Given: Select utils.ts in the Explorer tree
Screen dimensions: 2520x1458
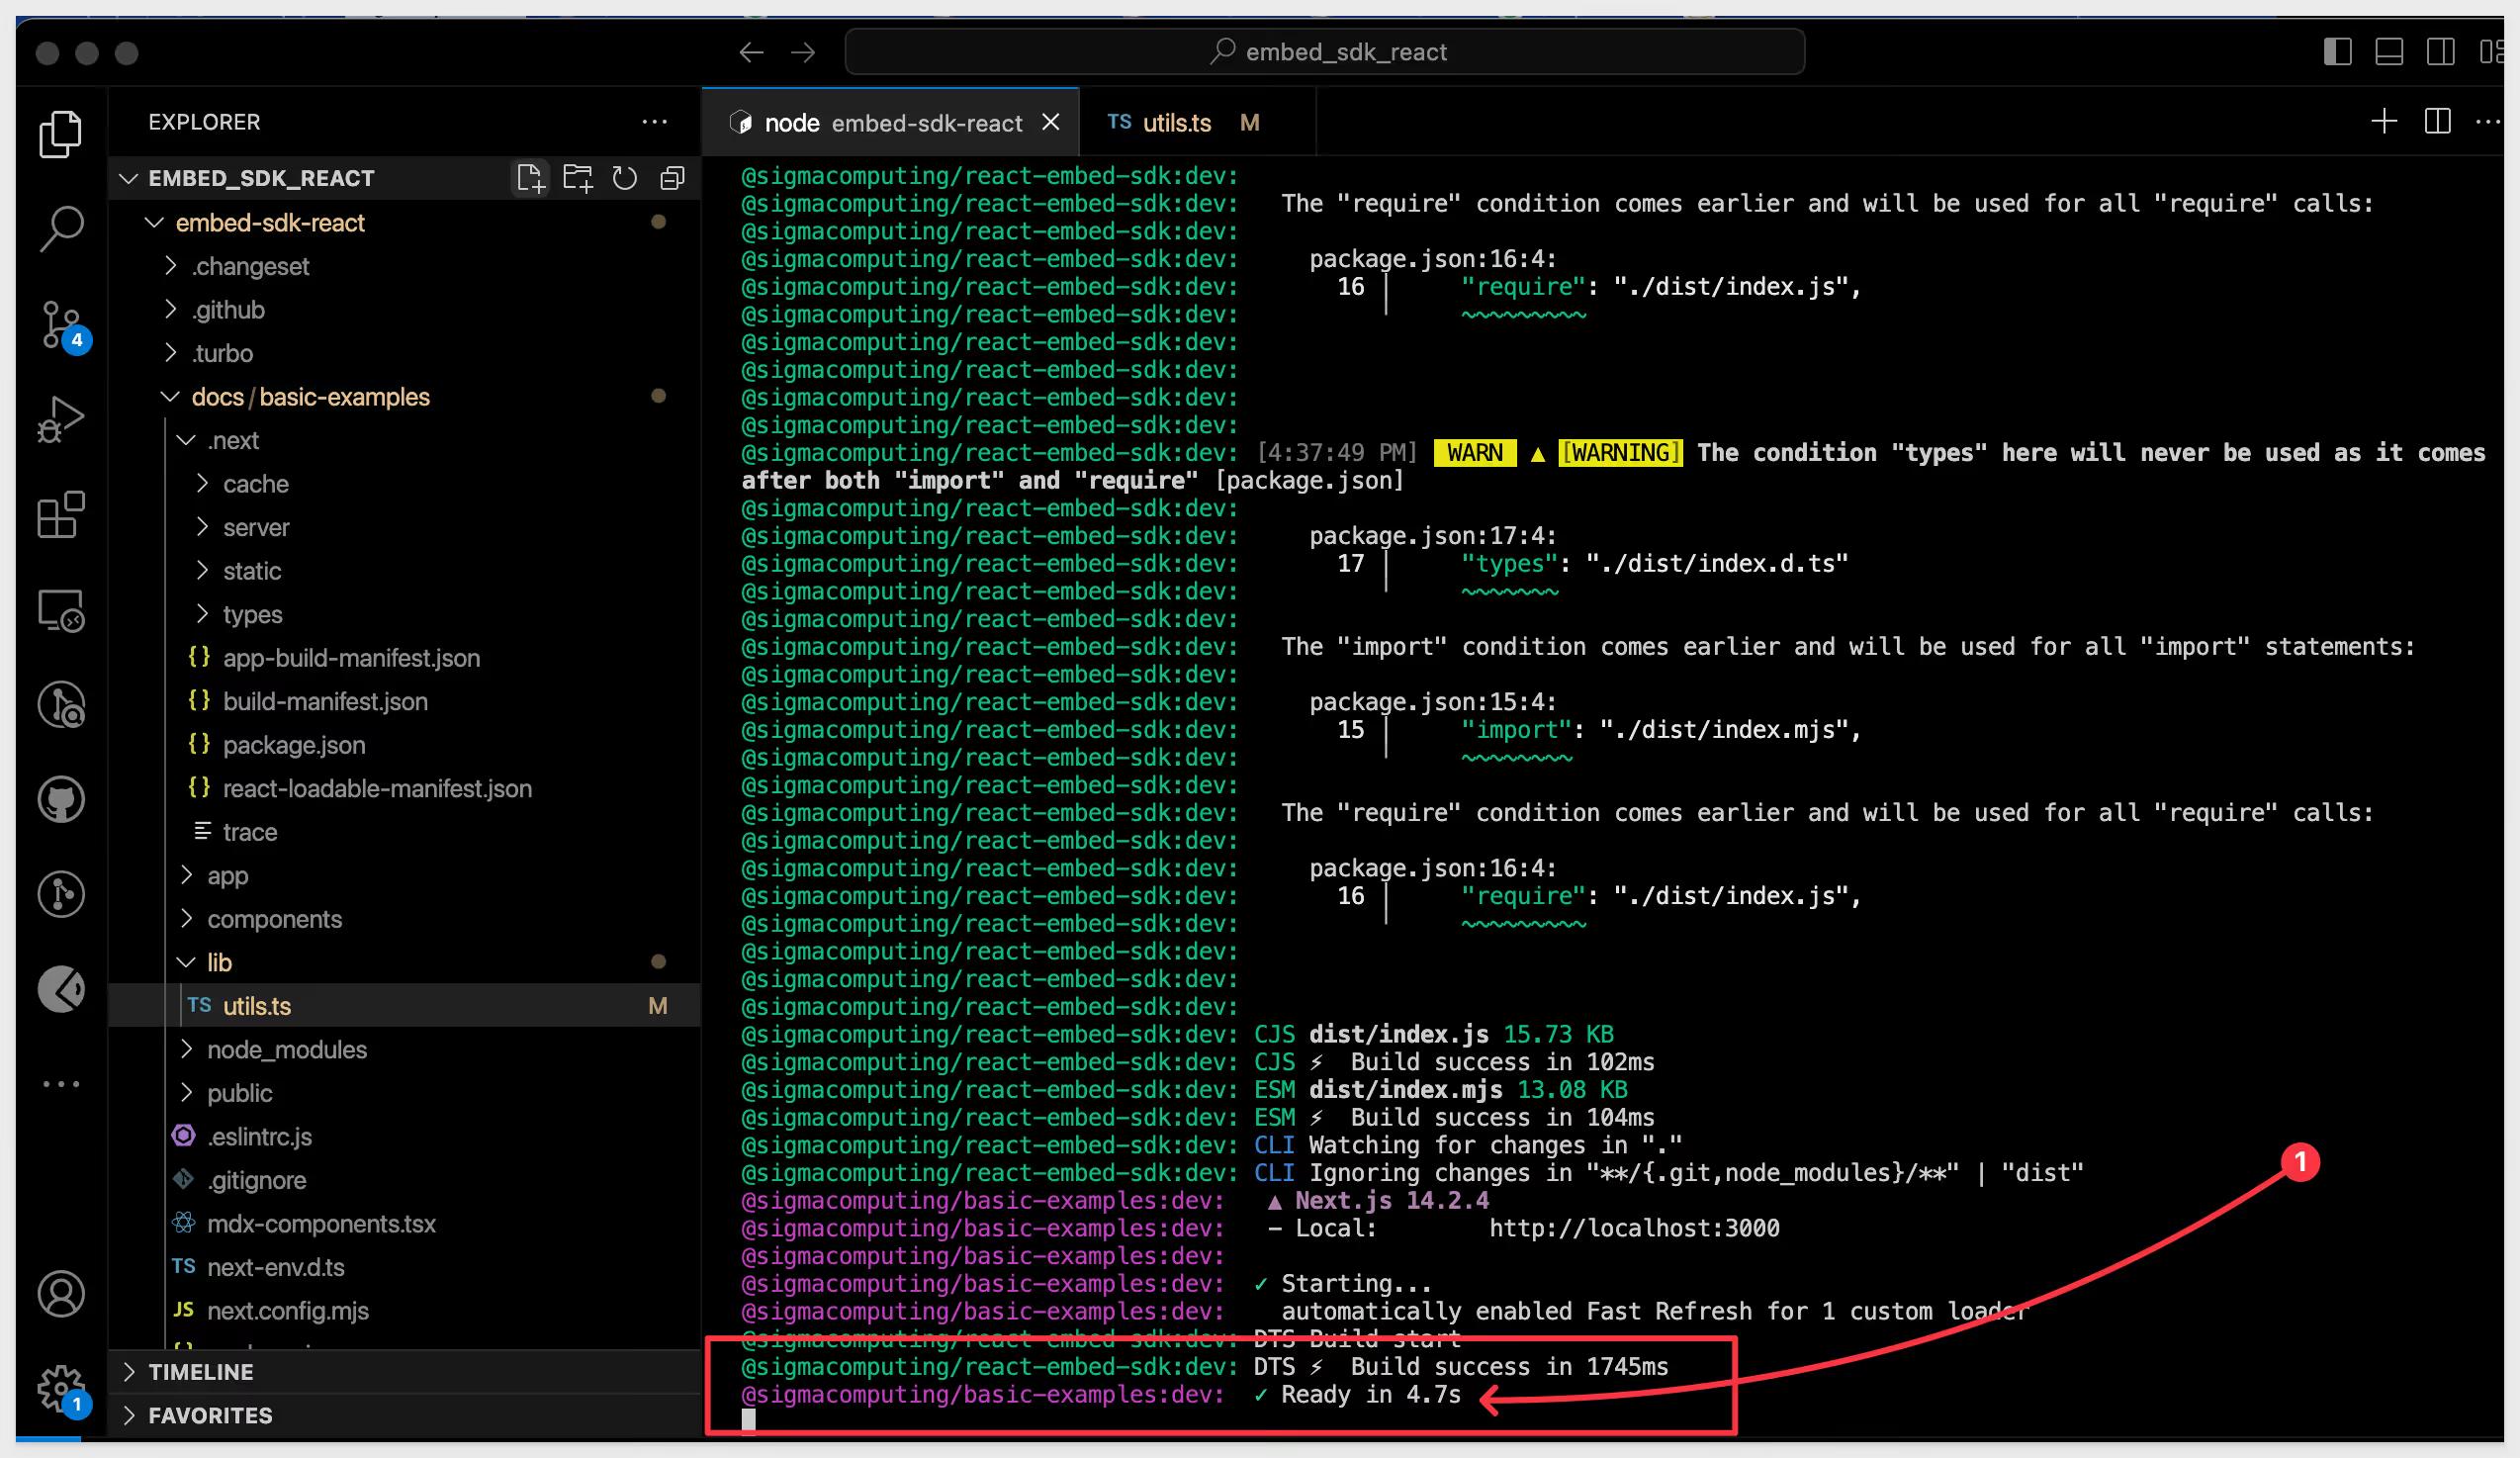Looking at the screenshot, I should pyautogui.click(x=404, y=1006).
